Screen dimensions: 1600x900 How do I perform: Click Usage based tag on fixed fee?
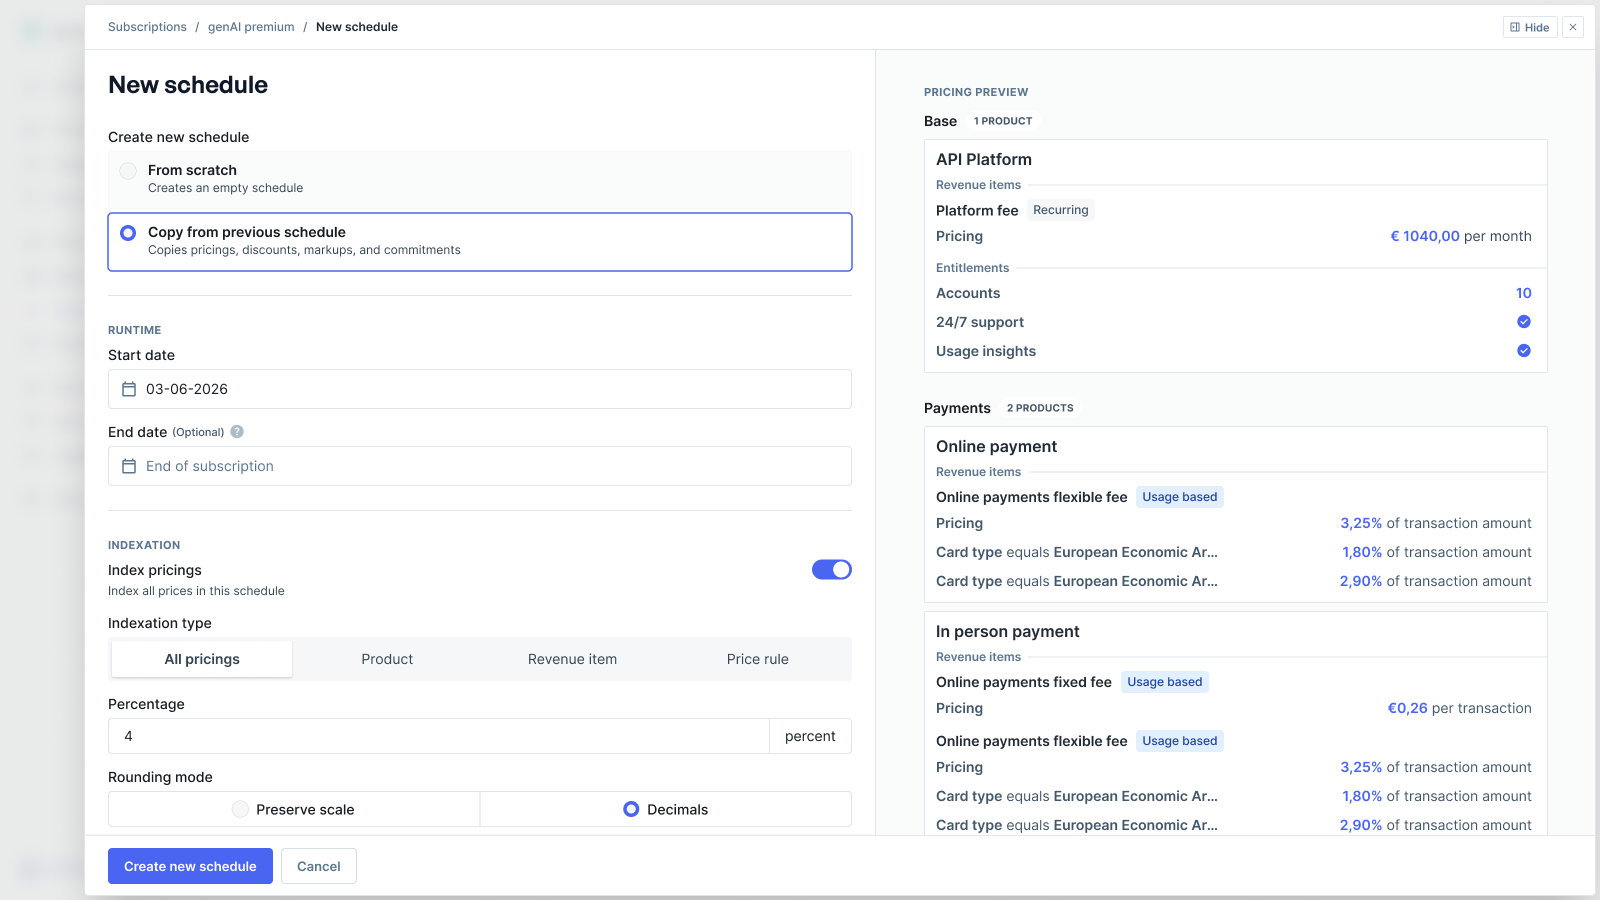[1165, 682]
